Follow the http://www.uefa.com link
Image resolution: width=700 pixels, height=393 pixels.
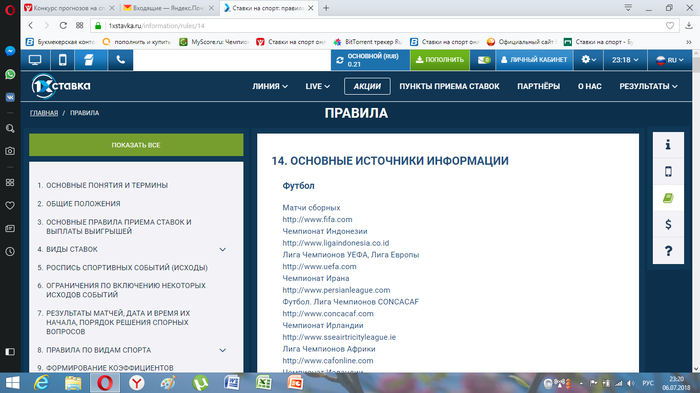pyautogui.click(x=319, y=267)
